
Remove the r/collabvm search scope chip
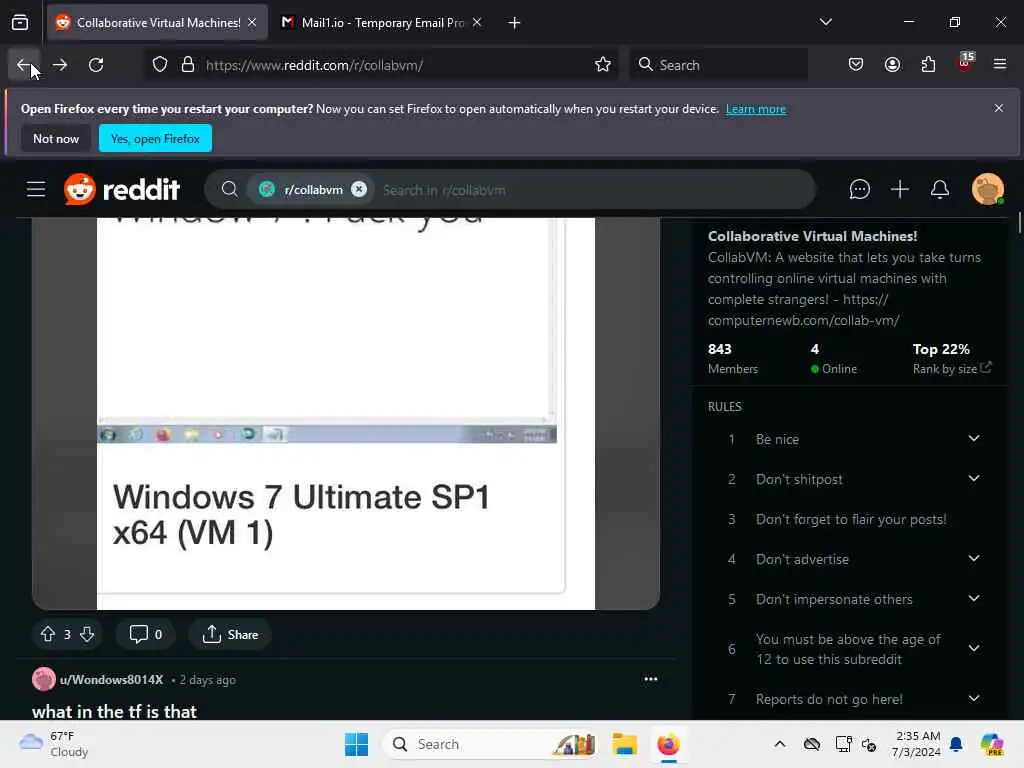[359, 189]
